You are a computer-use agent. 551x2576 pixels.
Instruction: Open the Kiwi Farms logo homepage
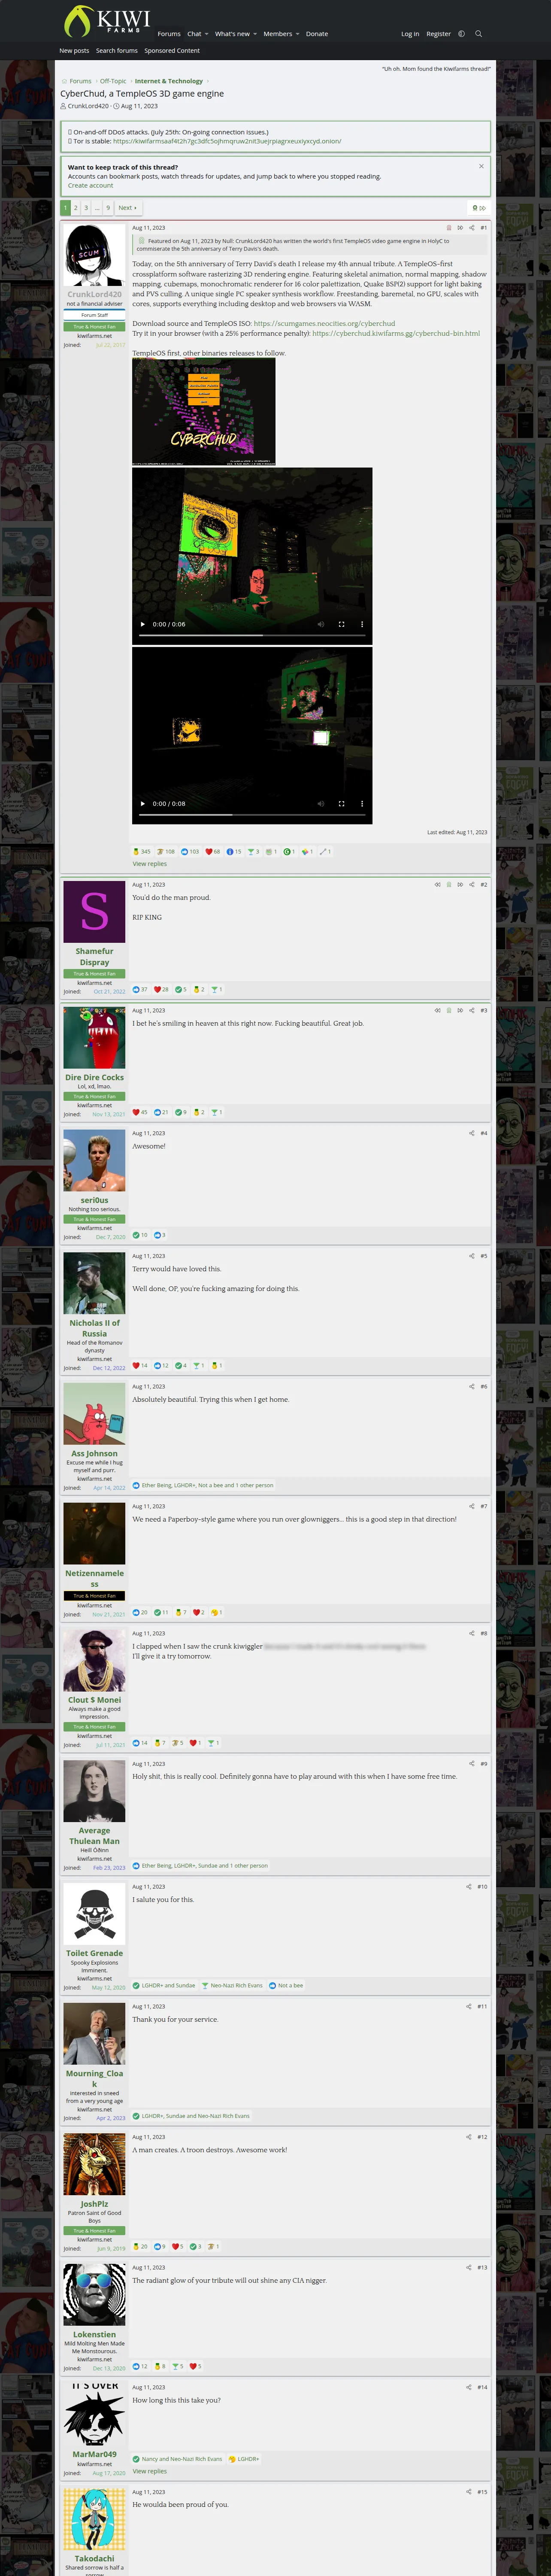tap(107, 21)
